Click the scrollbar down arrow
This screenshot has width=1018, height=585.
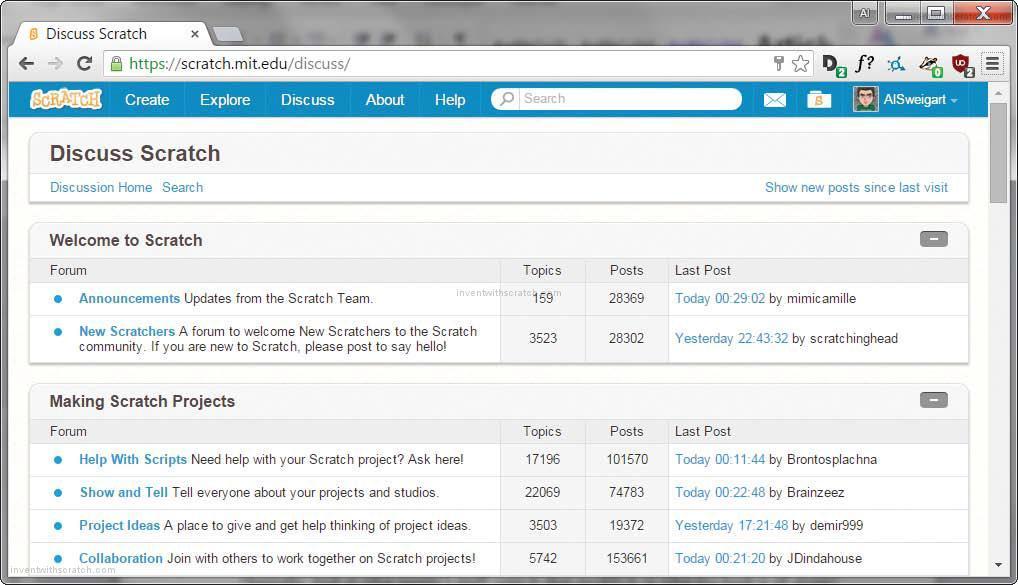pos(999,565)
